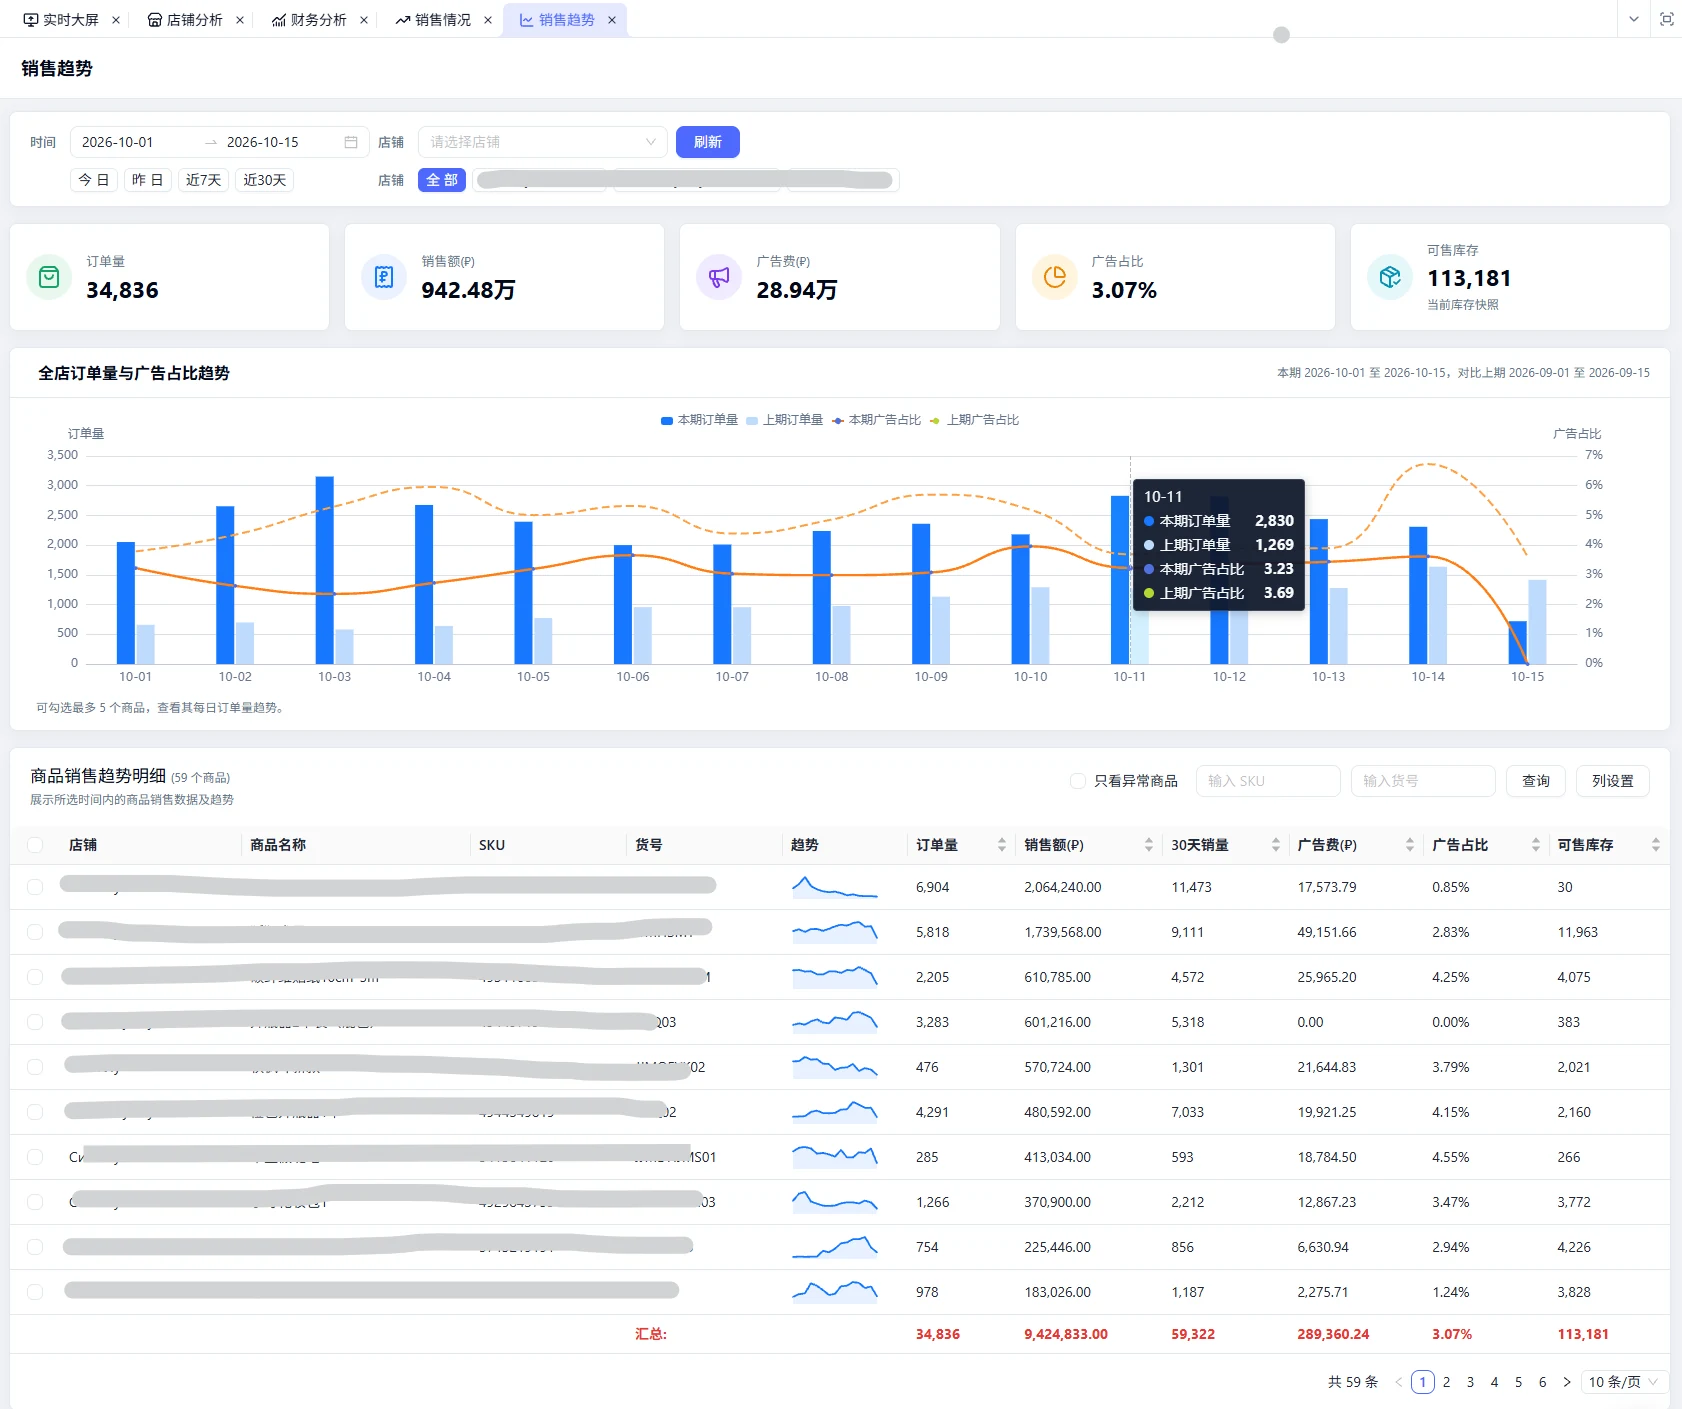Viewport: 1682px width, 1409px height.
Task: Click the 广告占比 pie chart card icon
Action: (x=1055, y=277)
